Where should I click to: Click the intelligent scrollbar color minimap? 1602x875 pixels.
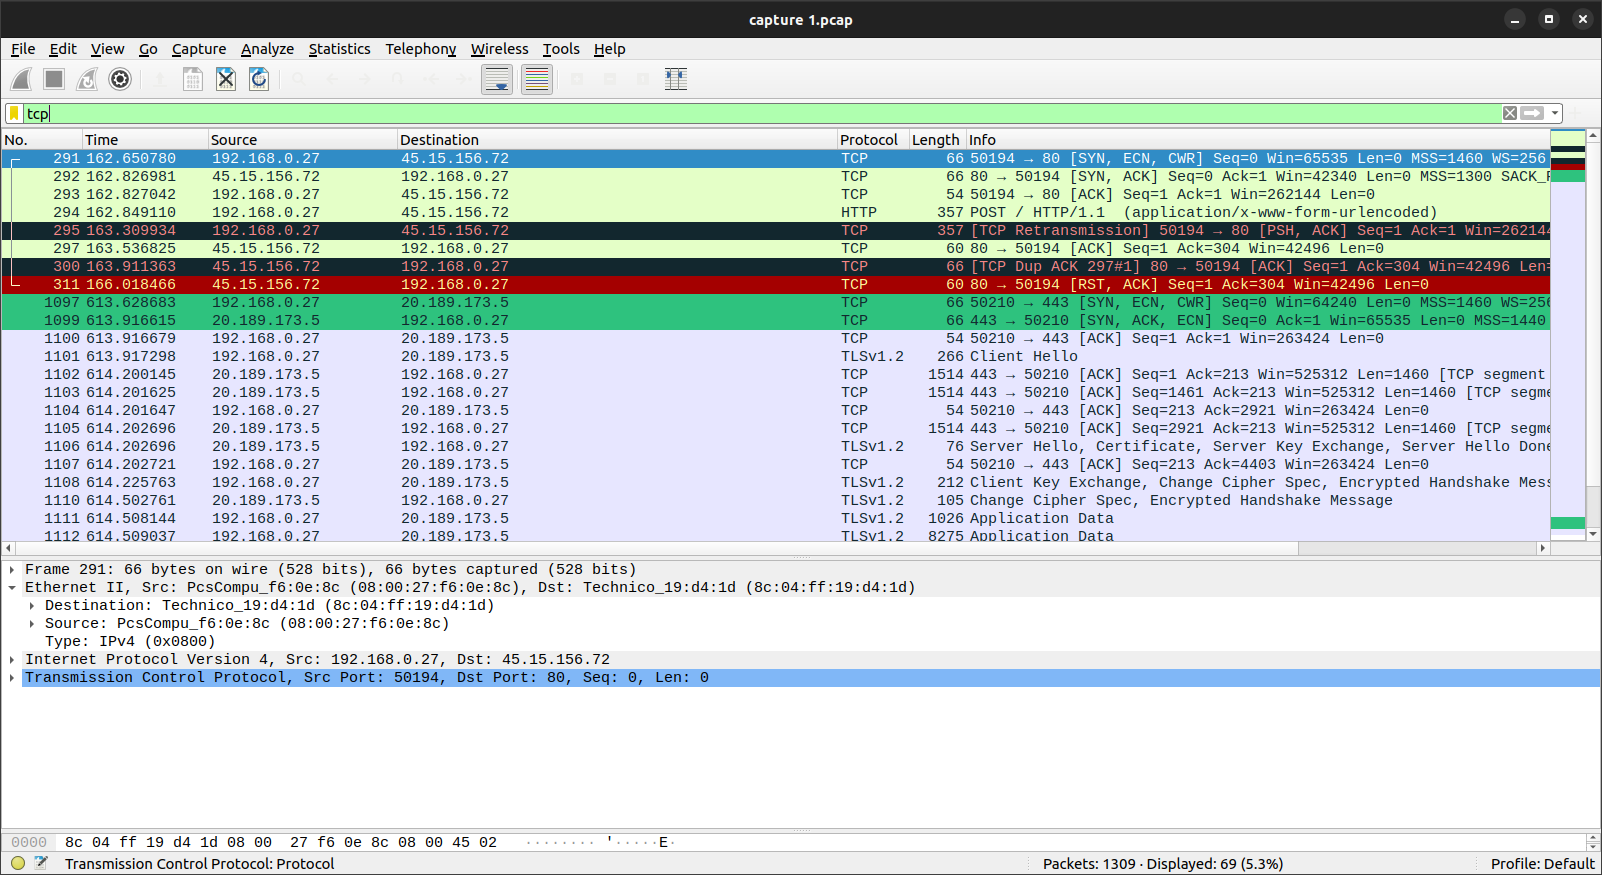(x=1567, y=335)
